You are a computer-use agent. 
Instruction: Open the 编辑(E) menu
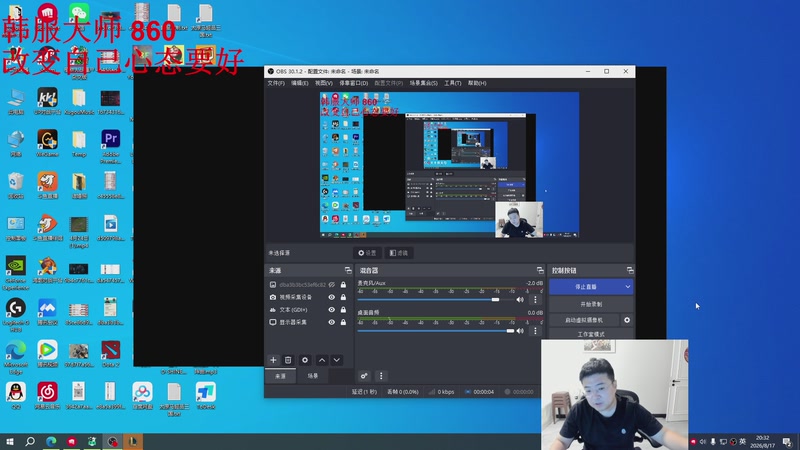(299, 83)
